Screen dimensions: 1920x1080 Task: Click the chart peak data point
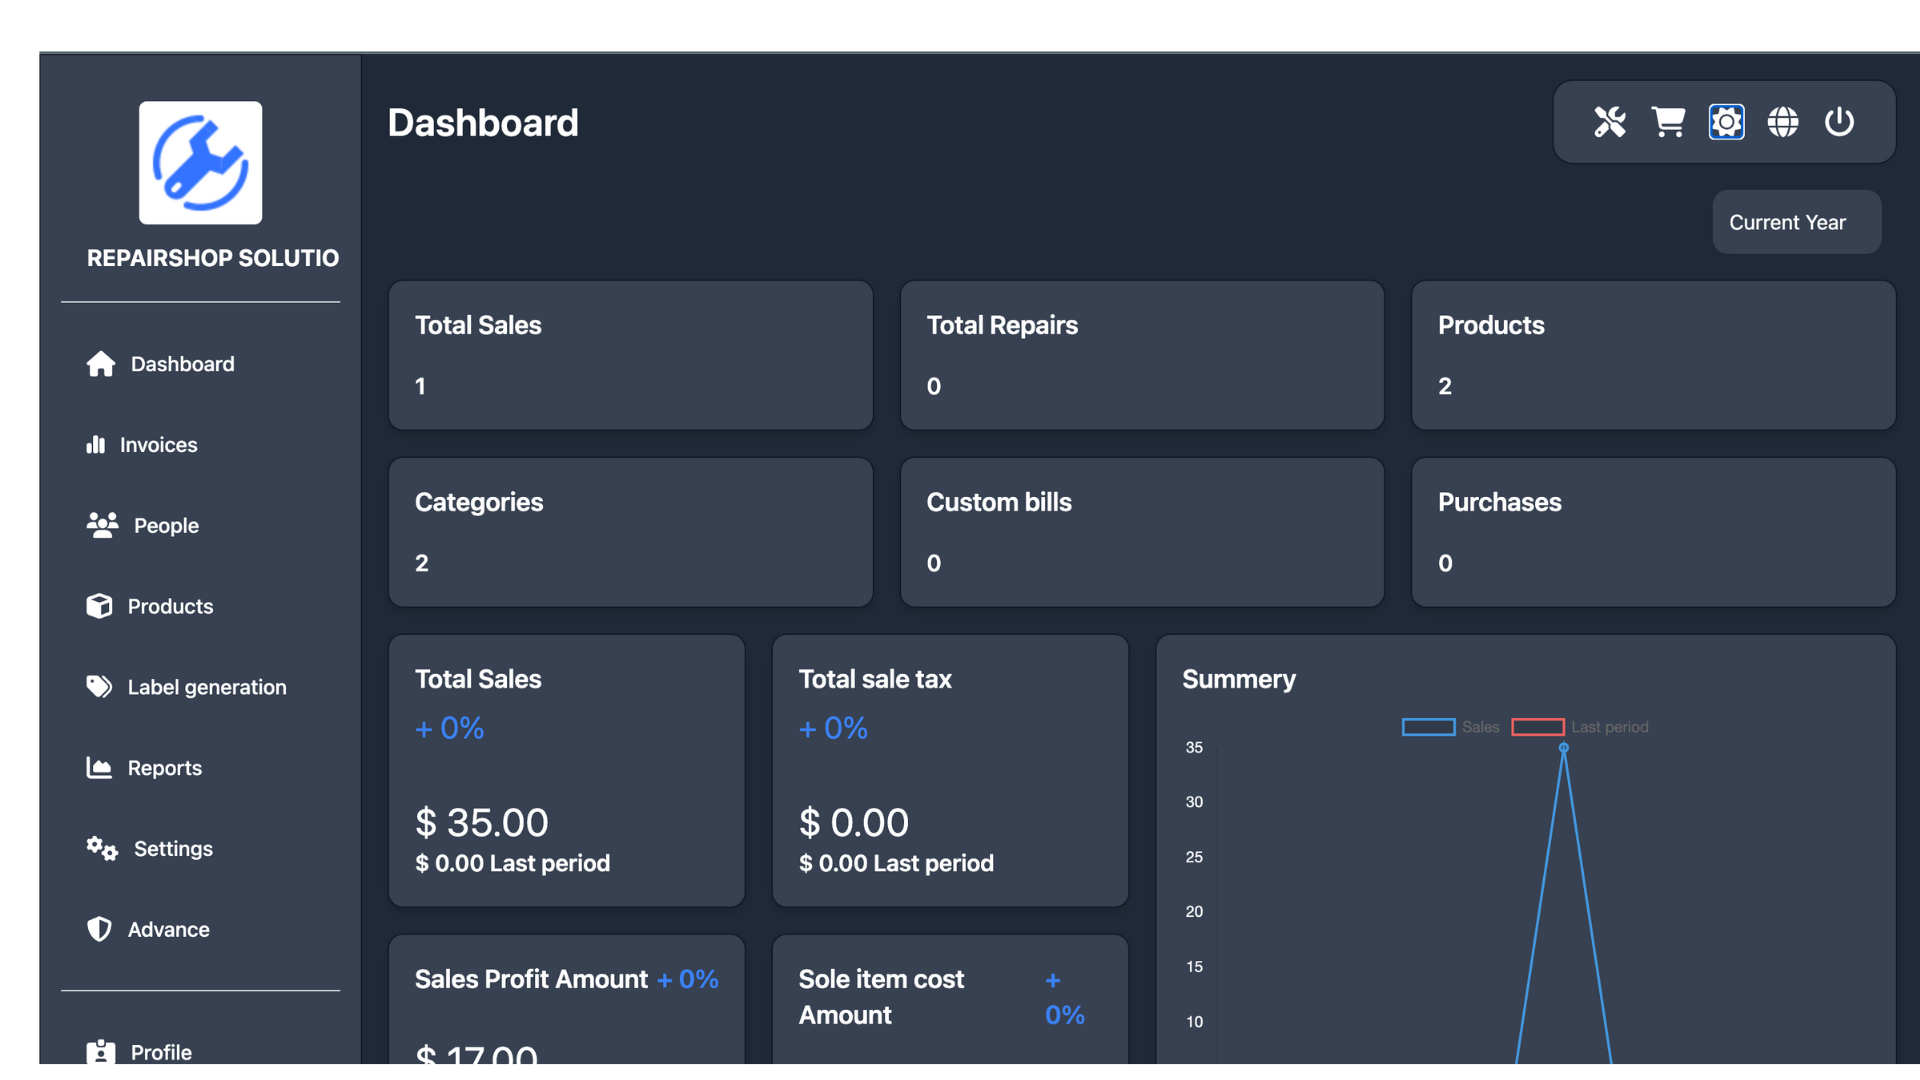tap(1564, 748)
